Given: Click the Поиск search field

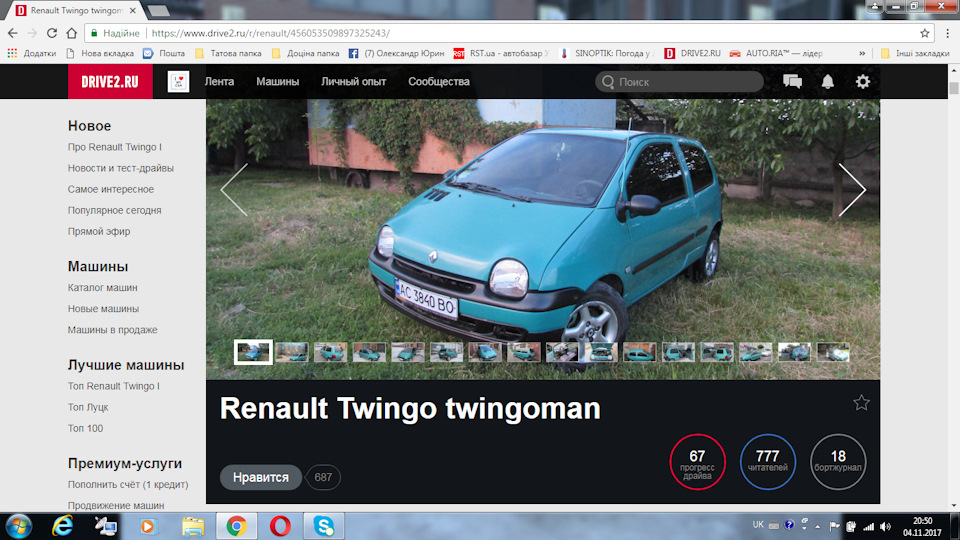Looking at the screenshot, I should pos(680,81).
